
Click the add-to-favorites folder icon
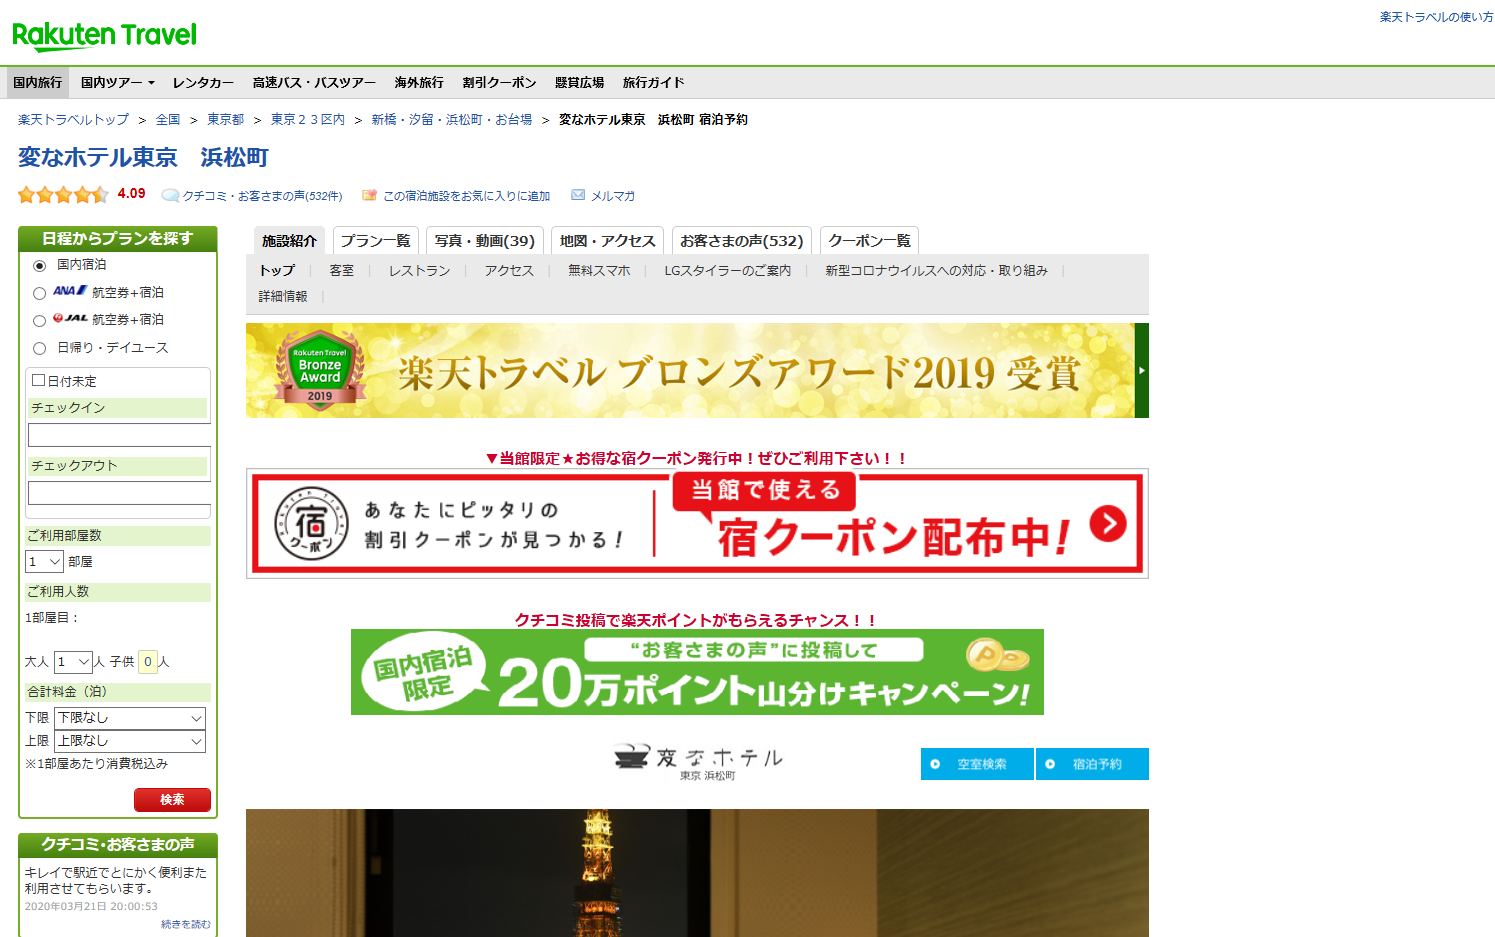[x=369, y=196]
